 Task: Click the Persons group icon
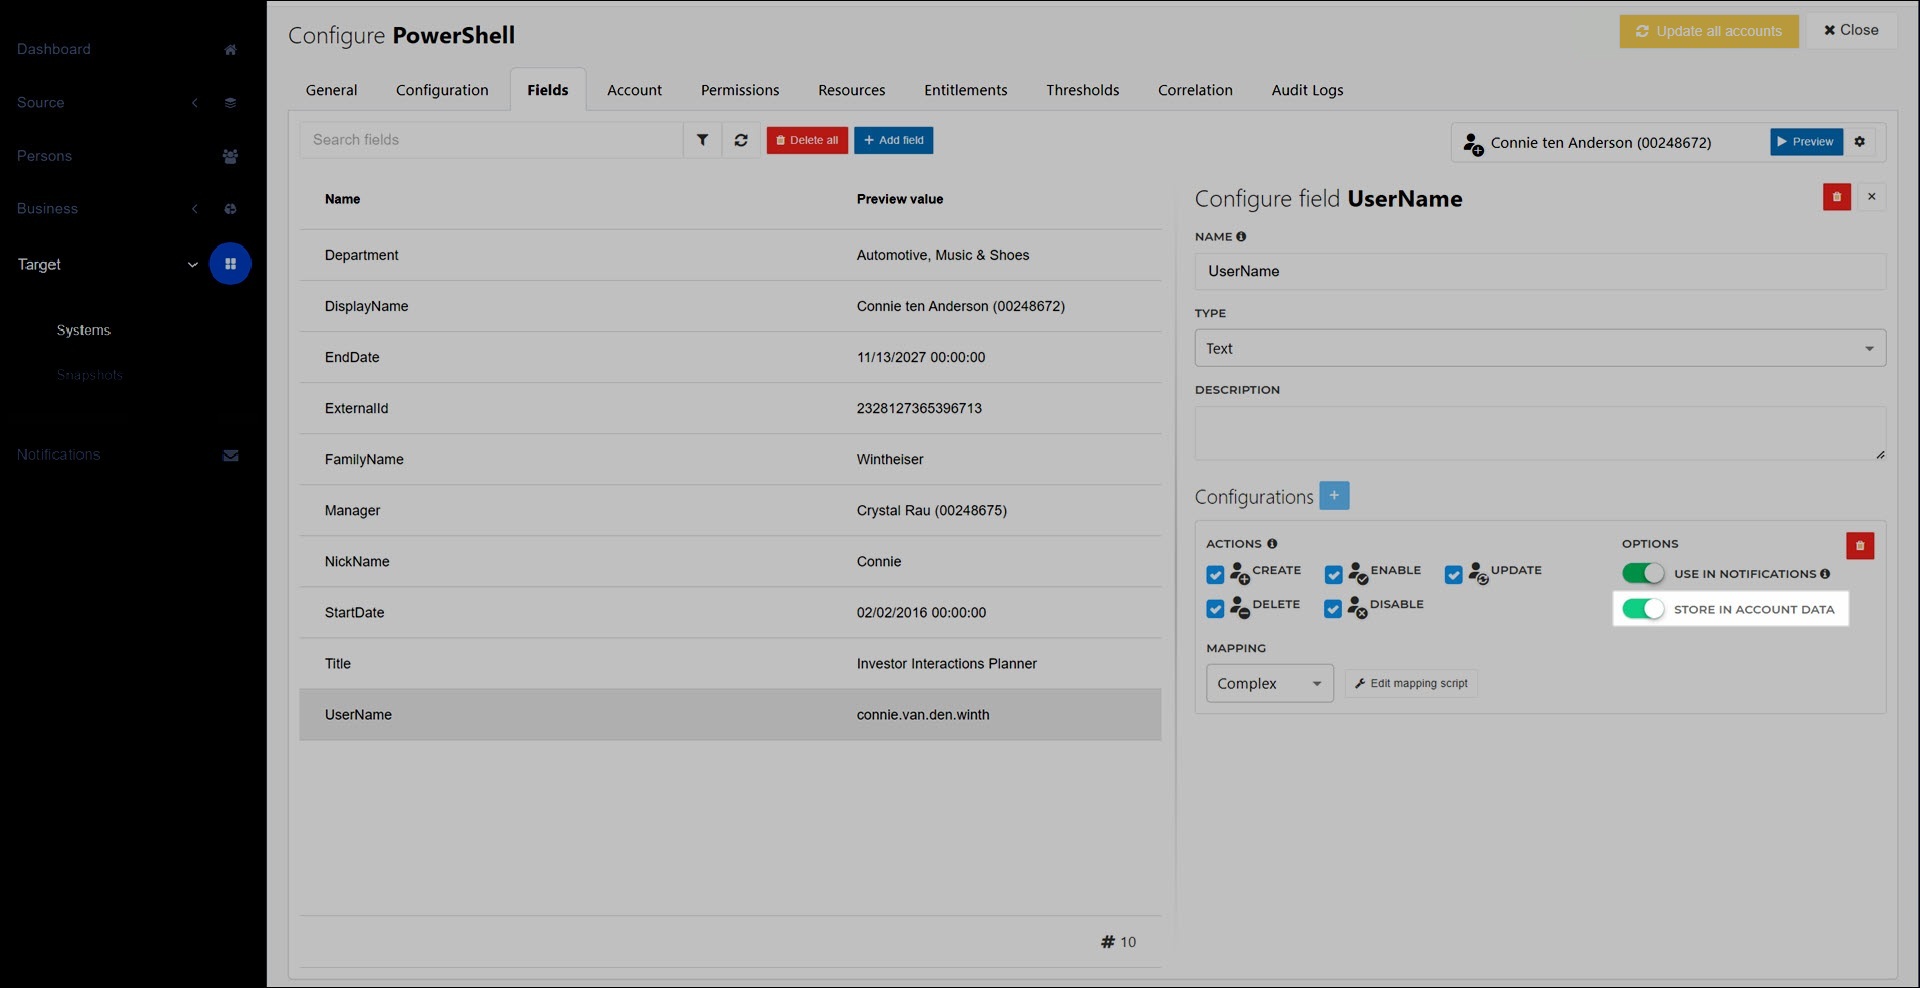pos(230,156)
